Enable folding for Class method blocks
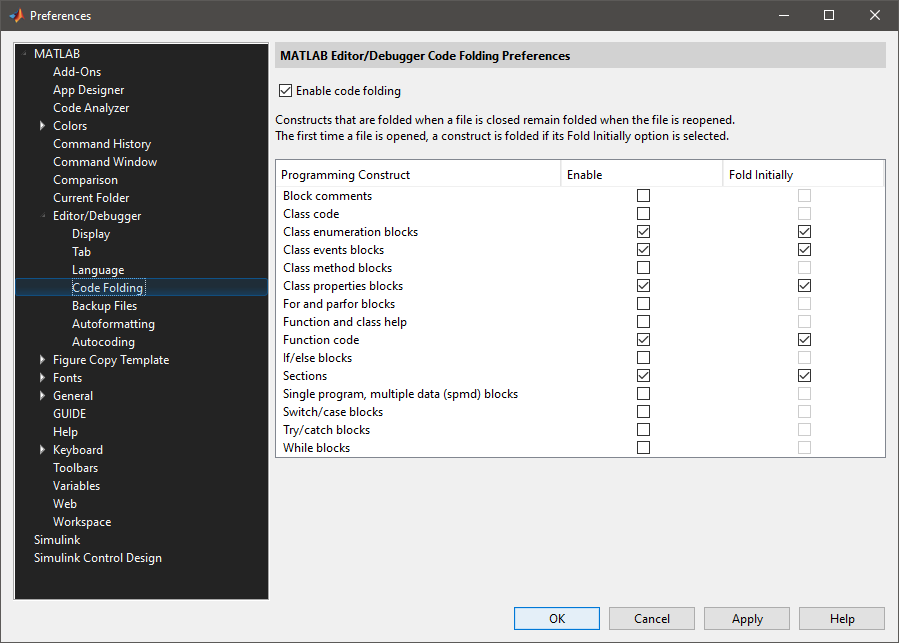The image size is (899, 643). coord(643,268)
